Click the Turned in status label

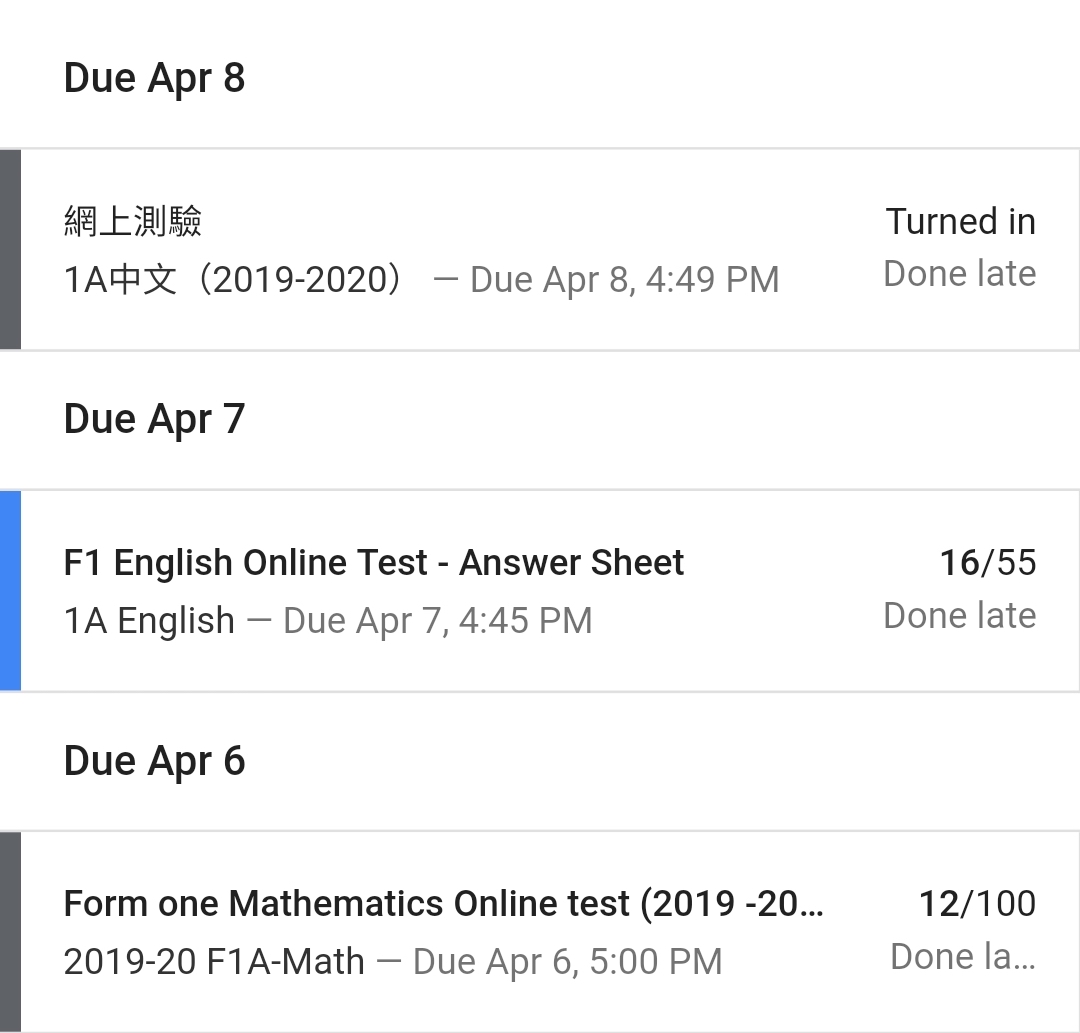pos(960,221)
